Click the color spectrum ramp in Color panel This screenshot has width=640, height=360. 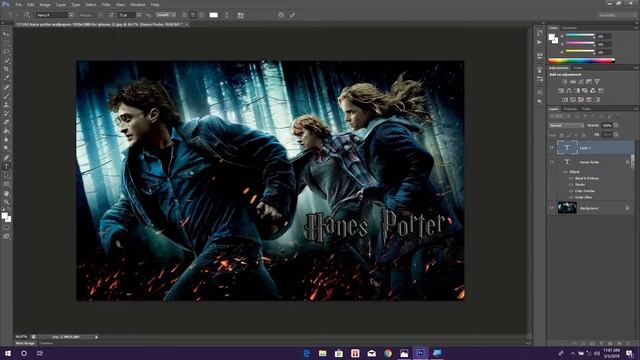pyautogui.click(x=581, y=61)
